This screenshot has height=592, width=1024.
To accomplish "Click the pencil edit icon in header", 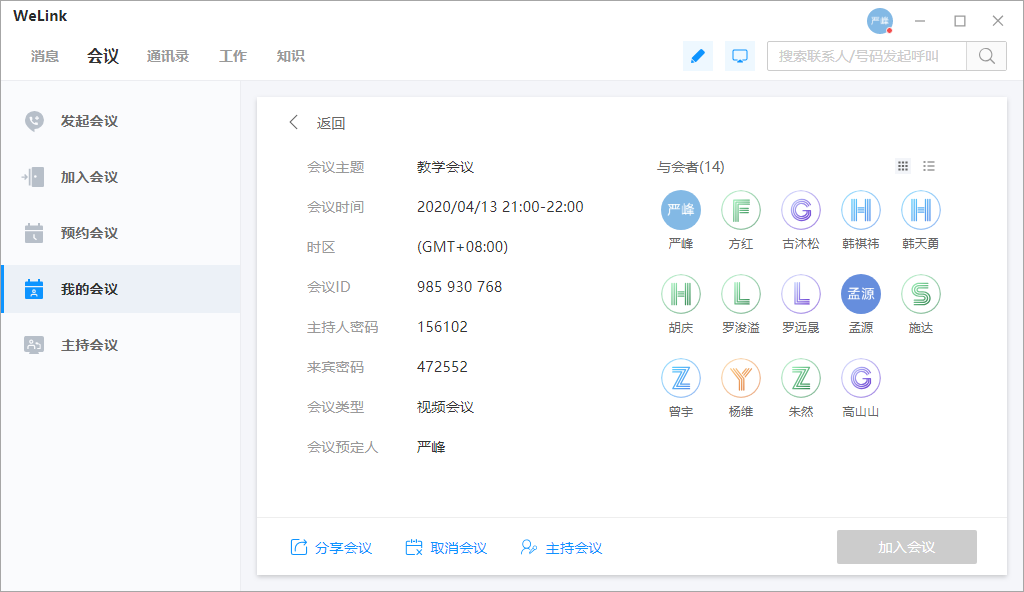I will coord(697,56).
